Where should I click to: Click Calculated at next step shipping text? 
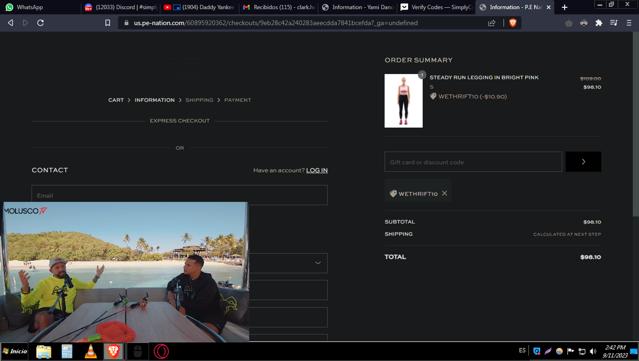click(x=567, y=234)
